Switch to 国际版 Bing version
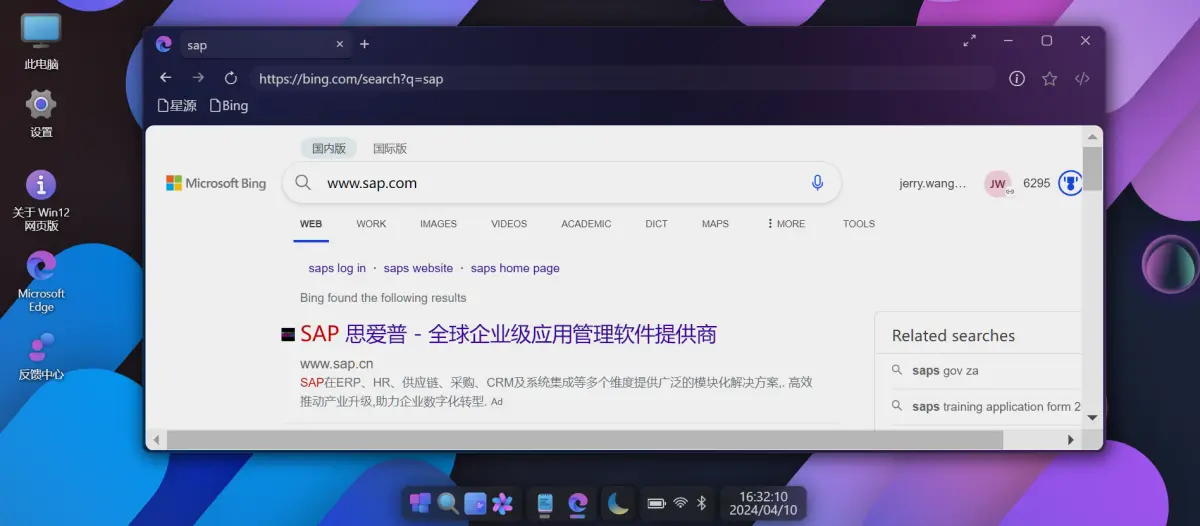Screen dimensions: 1200x526 (x=390, y=148)
